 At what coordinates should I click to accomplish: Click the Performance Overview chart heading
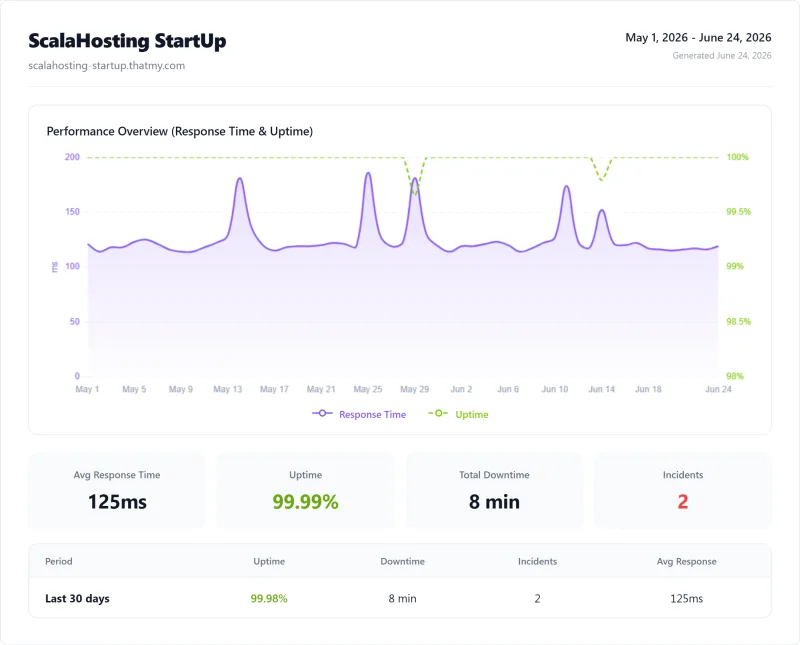(x=180, y=131)
